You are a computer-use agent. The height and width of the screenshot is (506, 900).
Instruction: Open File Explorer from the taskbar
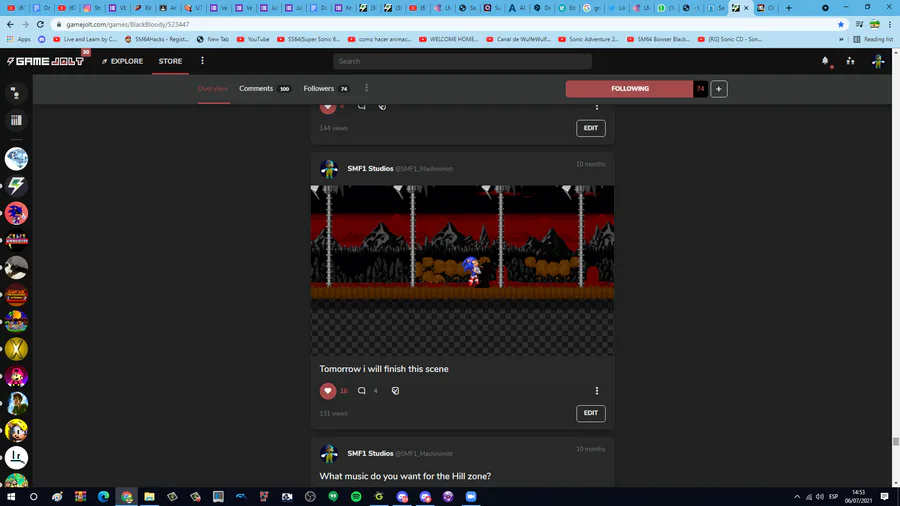coord(149,496)
